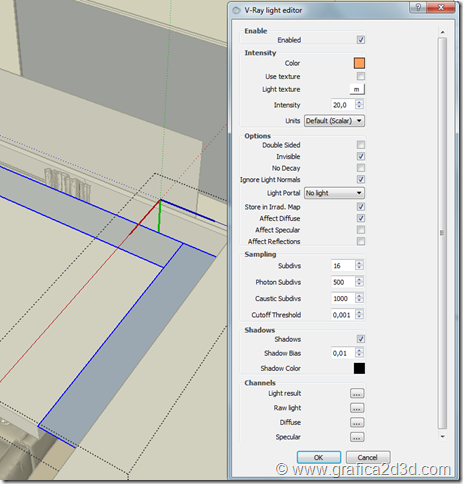Screen dimensions: 463x484
Task: Close the V-Ray light editor window
Action: [441, 7]
